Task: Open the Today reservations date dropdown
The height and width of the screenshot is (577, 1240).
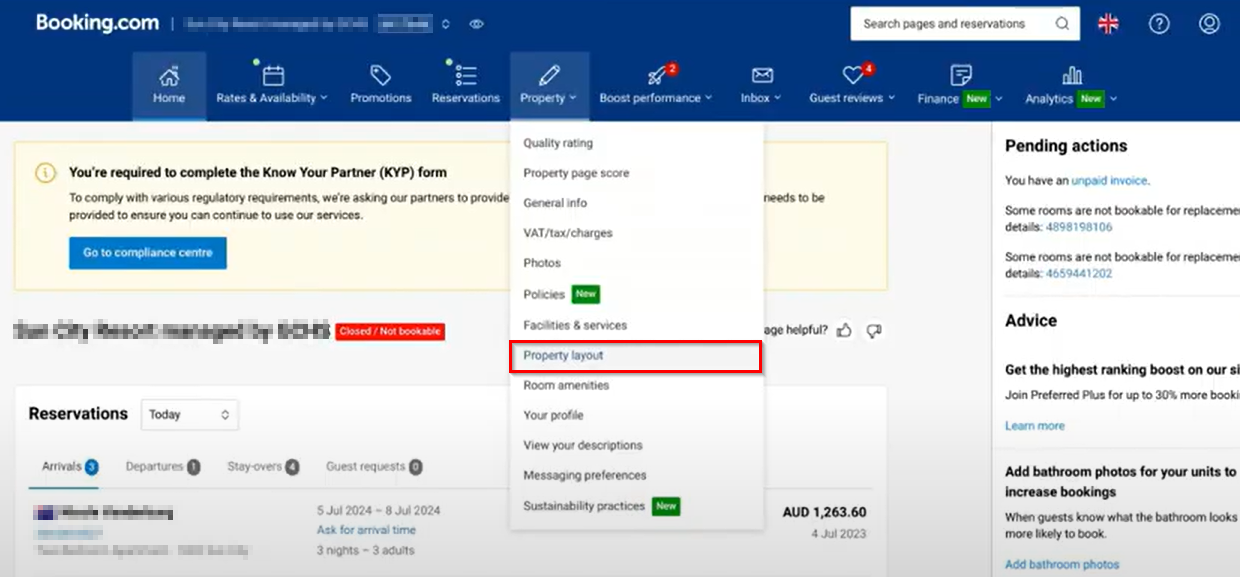Action: coord(189,414)
